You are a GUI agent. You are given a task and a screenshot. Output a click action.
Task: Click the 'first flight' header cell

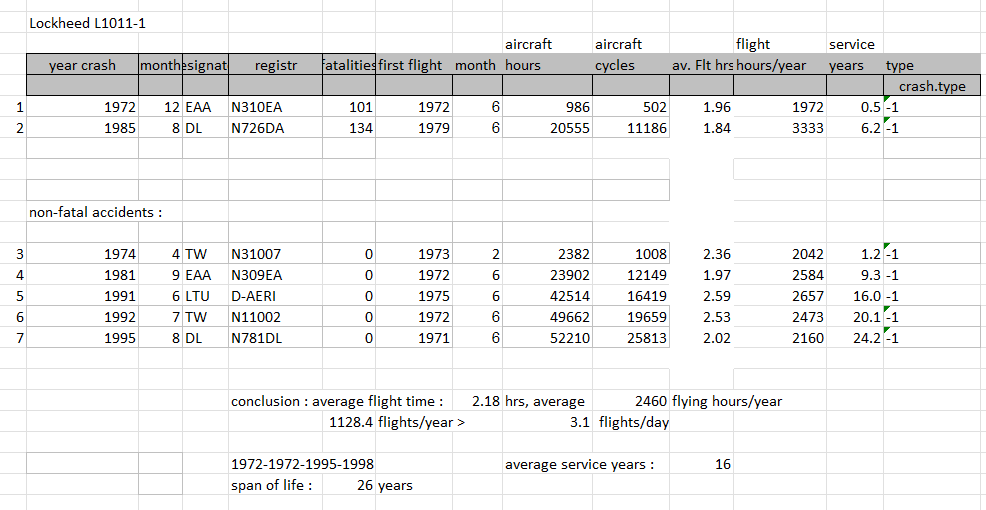[414, 65]
